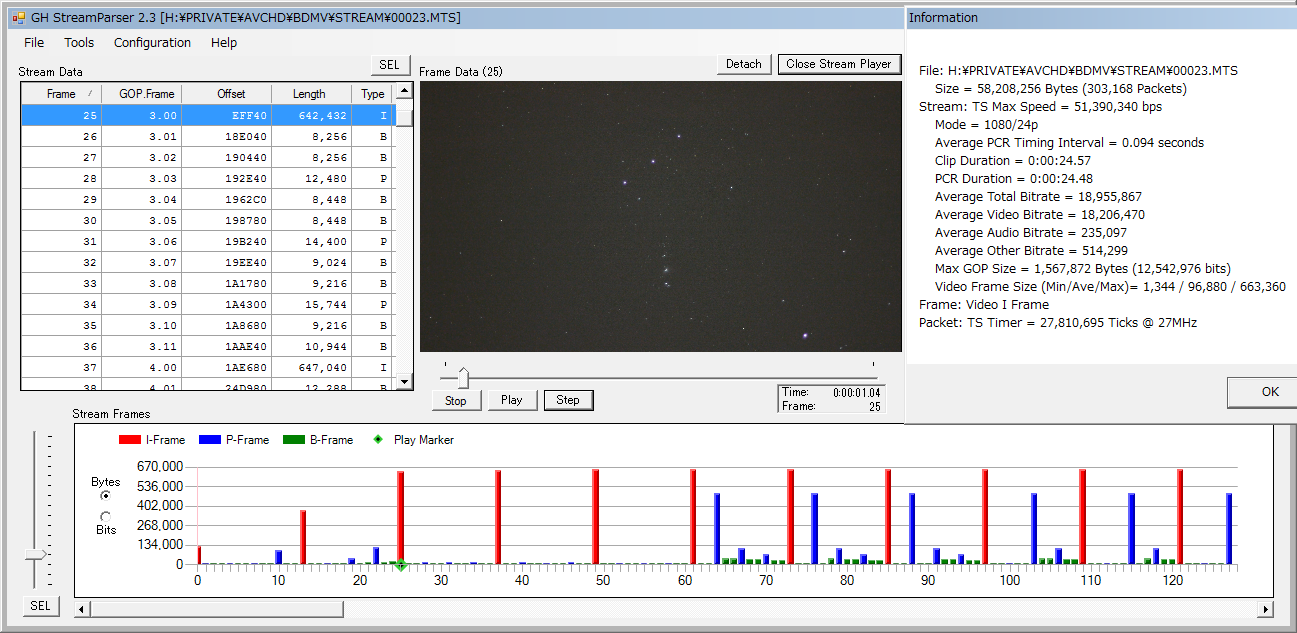This screenshot has width=1297, height=633.
Task: Sort by the Length column header
Action: pos(309,94)
